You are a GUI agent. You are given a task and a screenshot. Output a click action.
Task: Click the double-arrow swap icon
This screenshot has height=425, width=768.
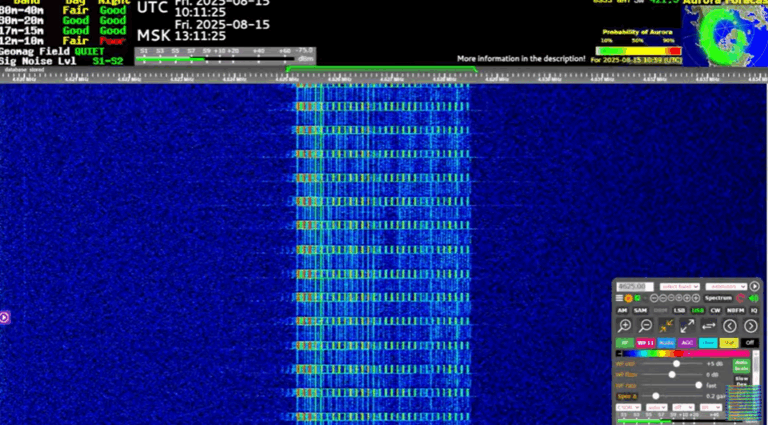pyautogui.click(x=709, y=326)
